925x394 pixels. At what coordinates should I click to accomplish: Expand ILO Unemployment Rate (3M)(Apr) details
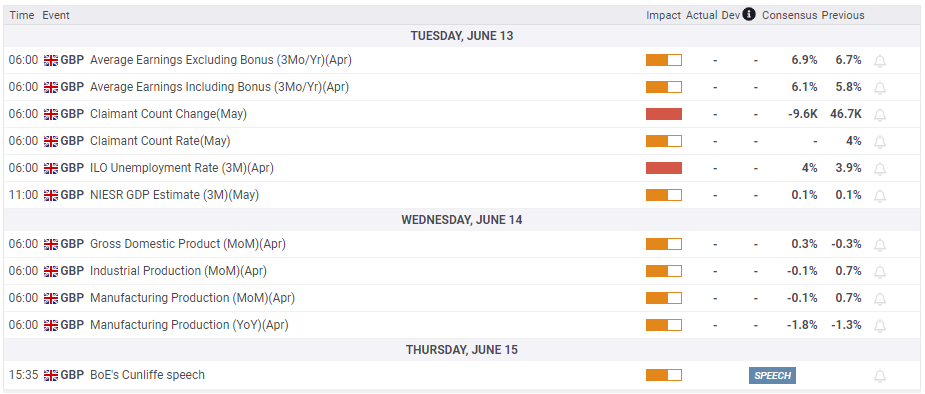[462, 168]
